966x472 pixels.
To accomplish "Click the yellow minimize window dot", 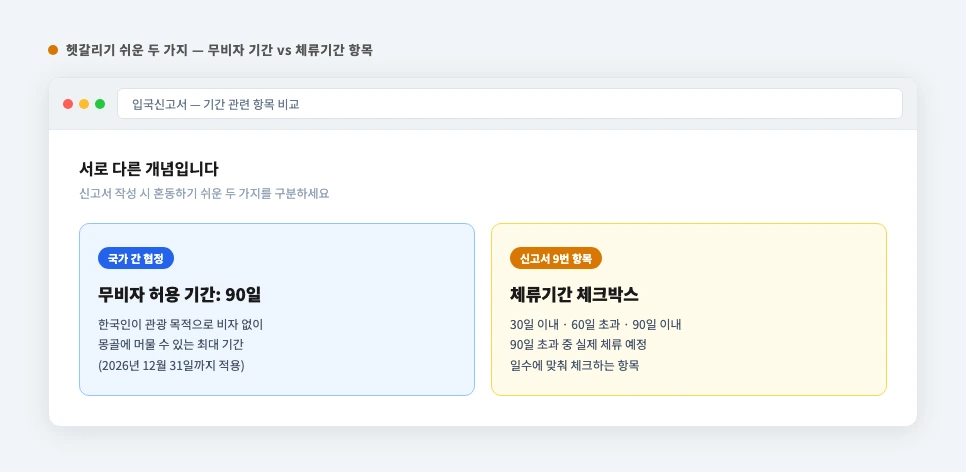I will click(84, 104).
